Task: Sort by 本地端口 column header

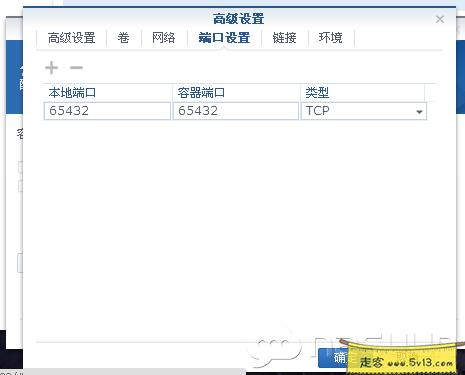Action: (x=107, y=92)
